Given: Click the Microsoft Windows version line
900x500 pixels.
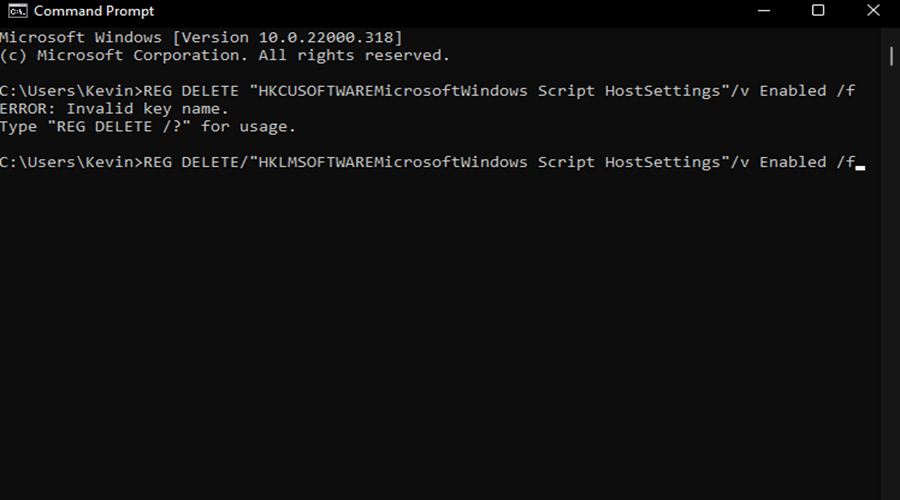Looking at the screenshot, I should (201, 37).
